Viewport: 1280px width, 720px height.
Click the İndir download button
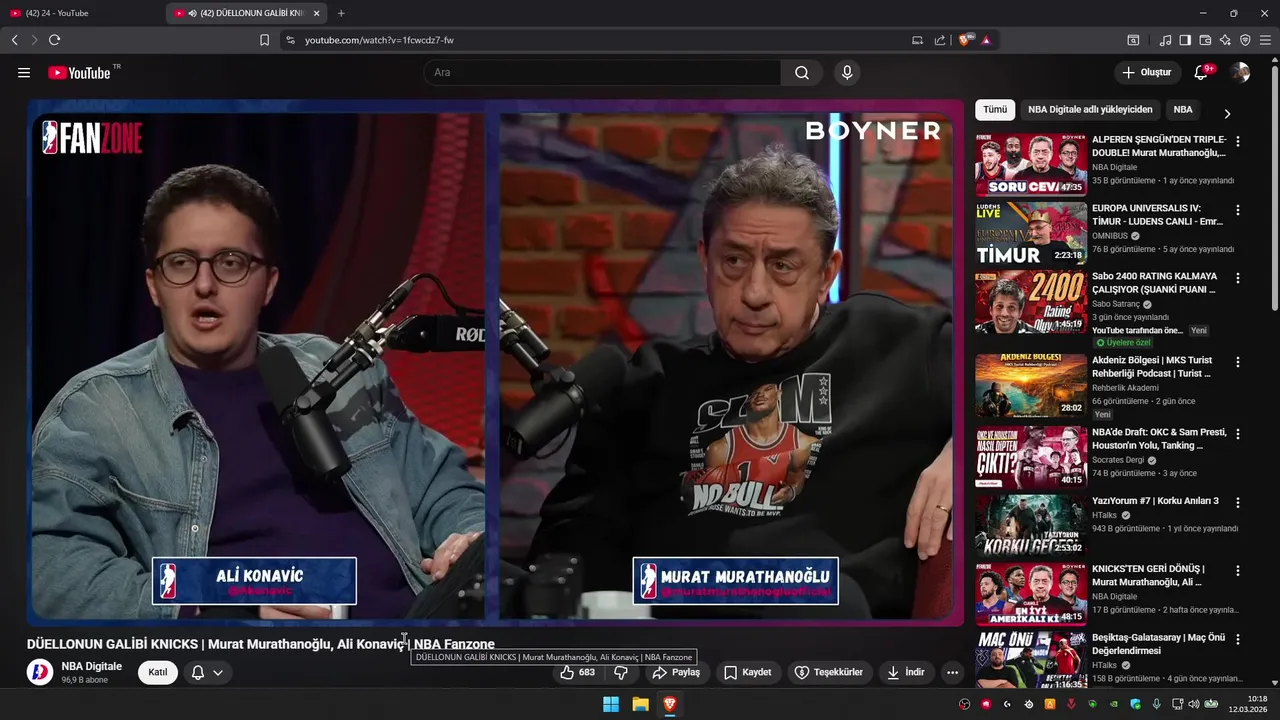(x=906, y=672)
